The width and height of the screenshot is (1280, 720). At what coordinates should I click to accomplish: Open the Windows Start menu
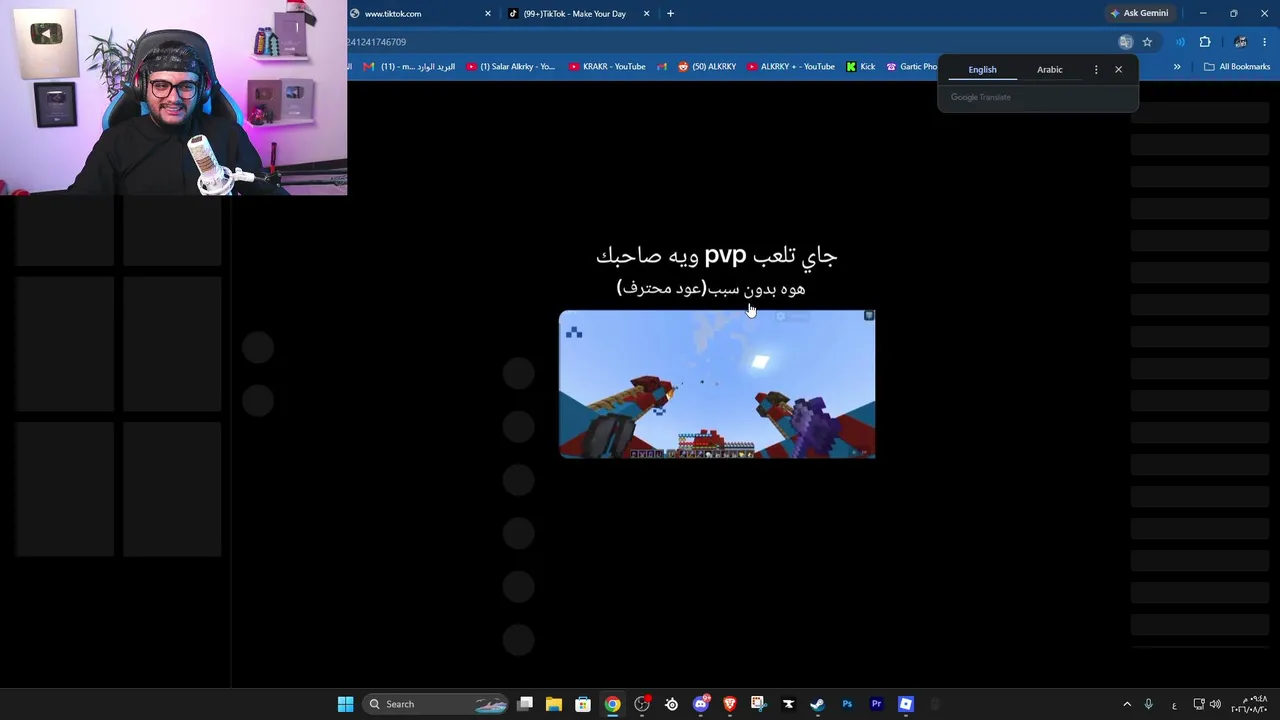345,704
